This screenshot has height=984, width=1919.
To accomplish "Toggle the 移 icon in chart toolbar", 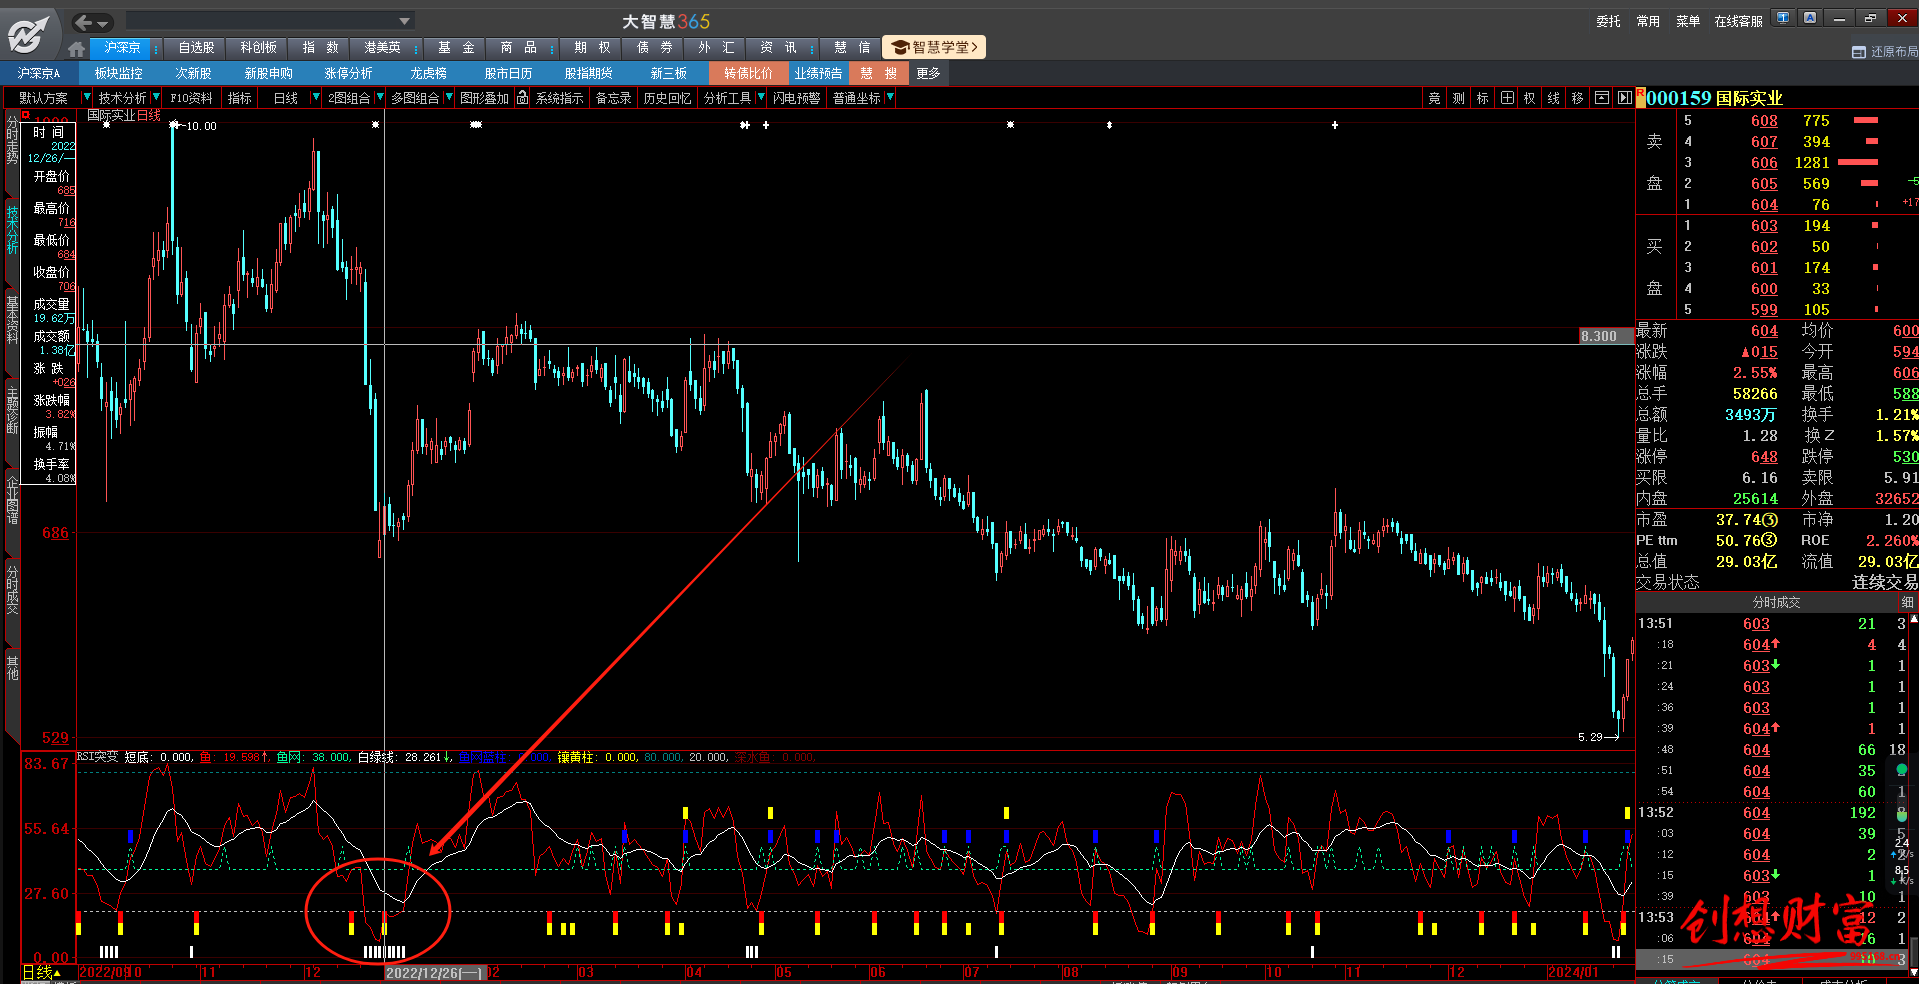I will [1577, 98].
